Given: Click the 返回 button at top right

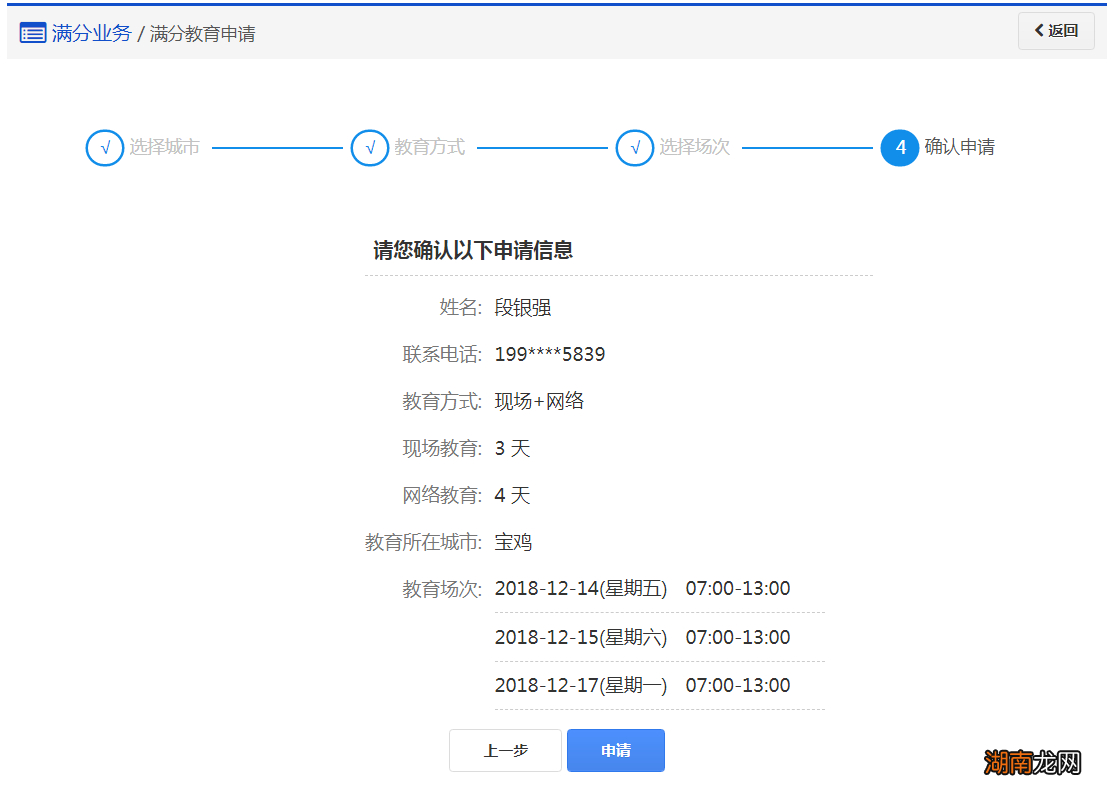Looking at the screenshot, I should pyautogui.click(x=1056, y=31).
